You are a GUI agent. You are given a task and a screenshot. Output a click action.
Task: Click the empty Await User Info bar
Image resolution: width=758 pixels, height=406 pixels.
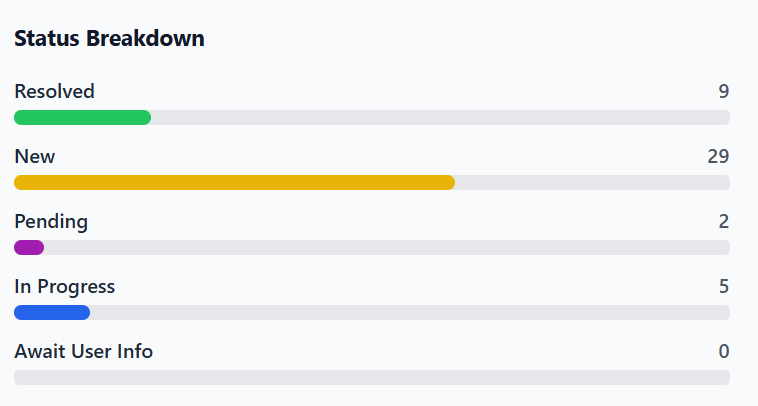pos(372,378)
